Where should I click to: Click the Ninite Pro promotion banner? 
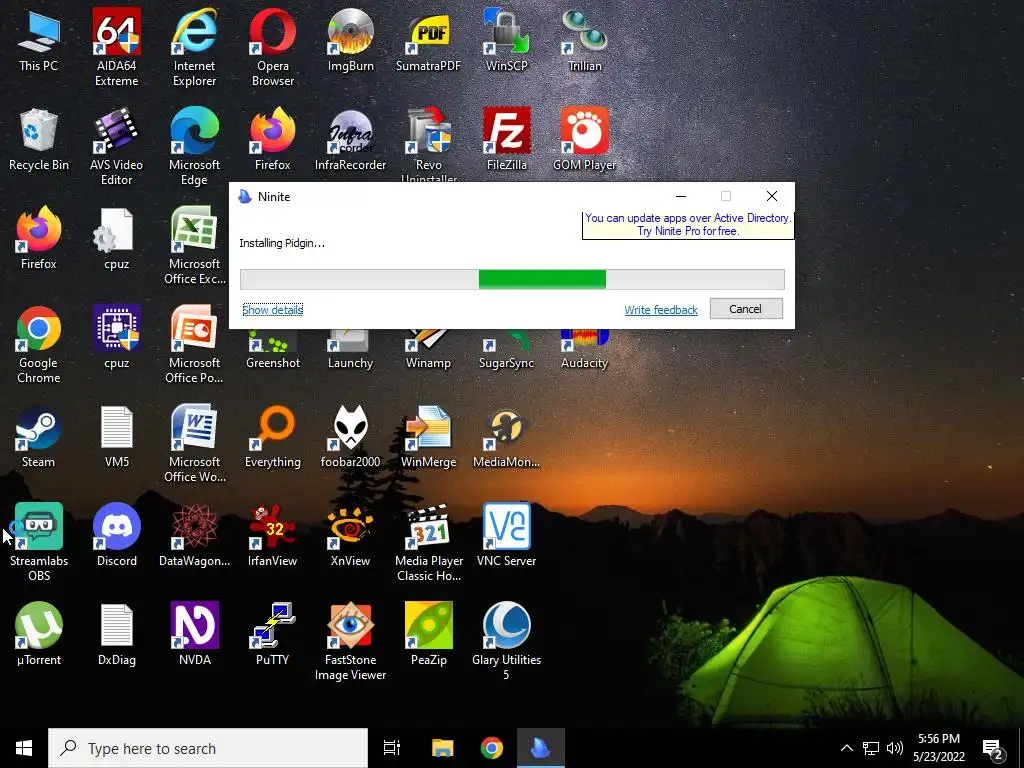688,225
